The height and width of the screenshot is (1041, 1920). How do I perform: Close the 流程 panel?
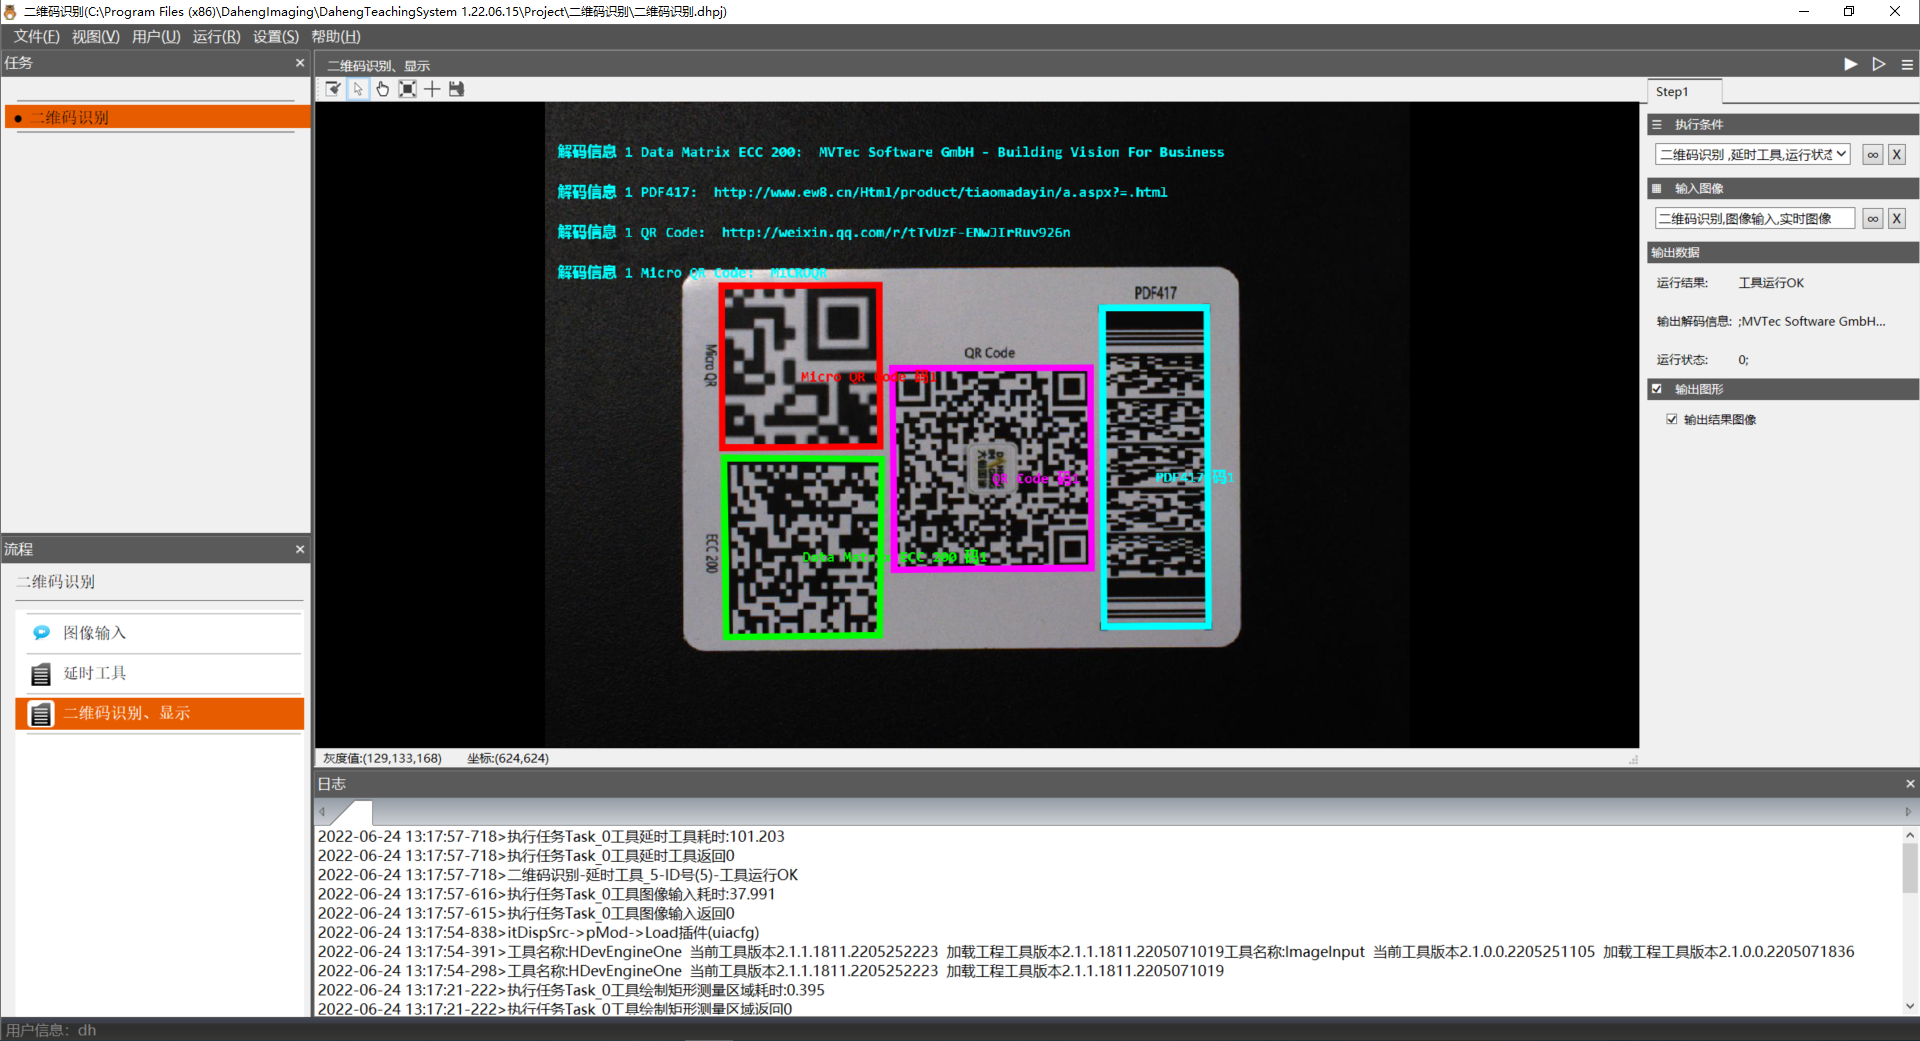[x=300, y=549]
